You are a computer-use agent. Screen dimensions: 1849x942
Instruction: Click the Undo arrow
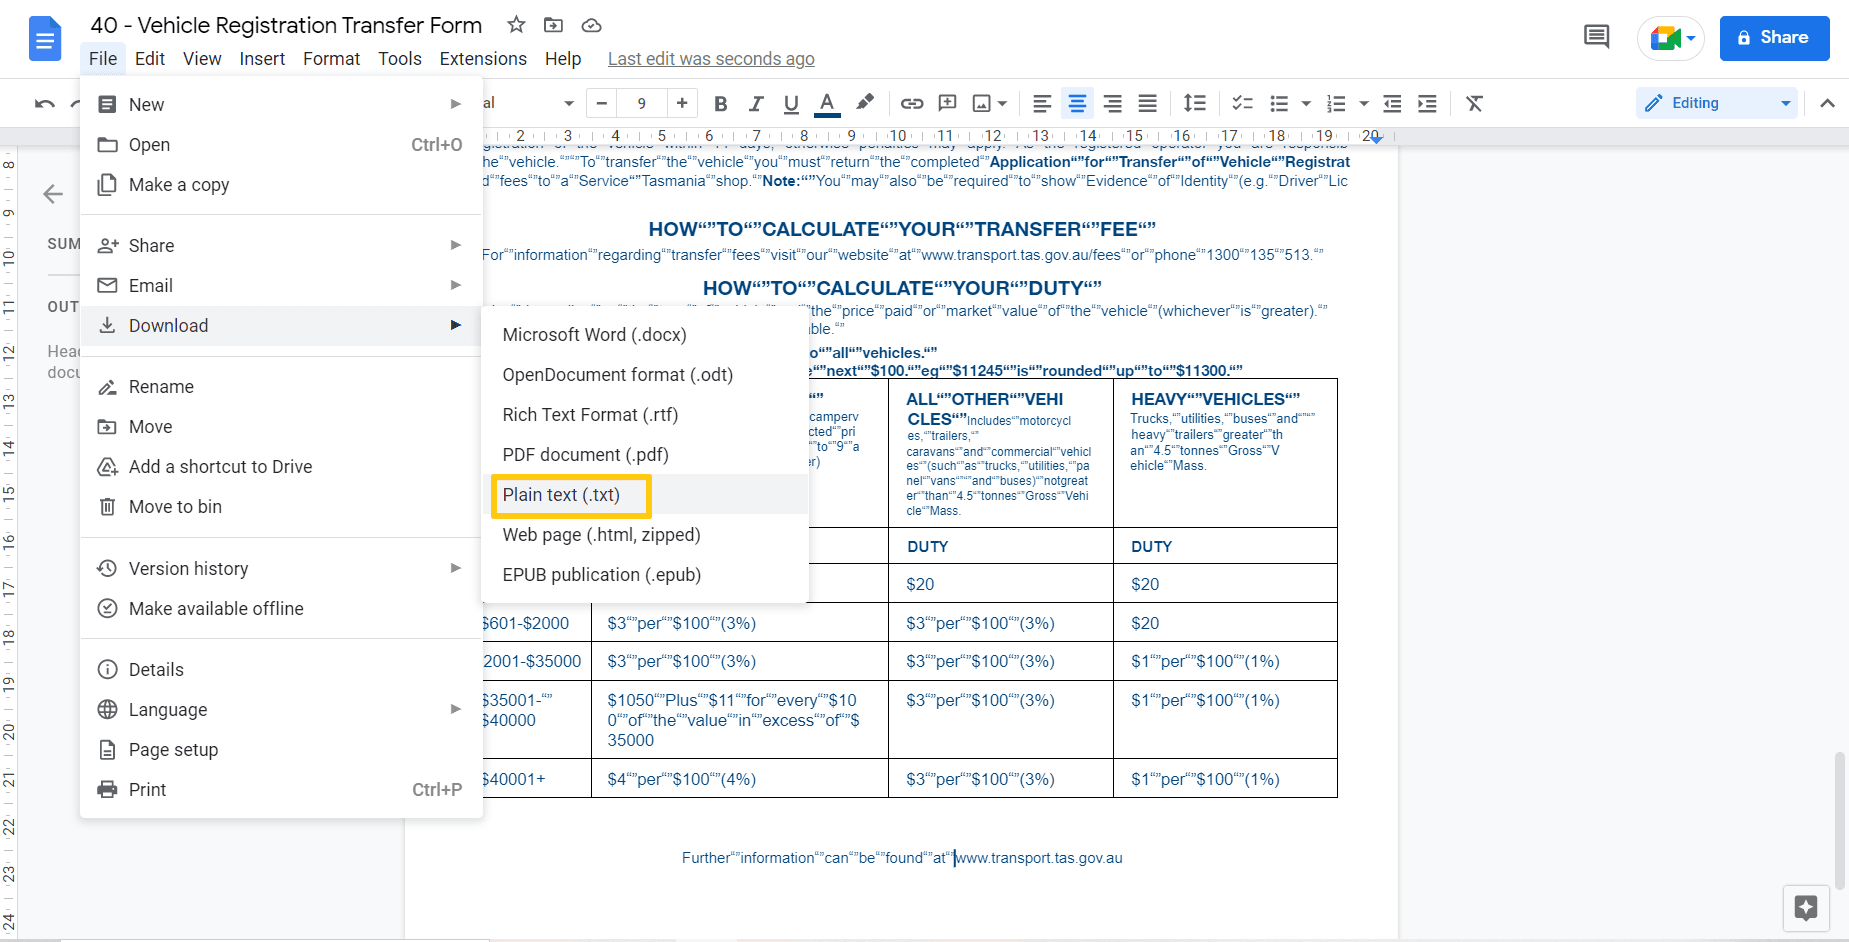(45, 103)
